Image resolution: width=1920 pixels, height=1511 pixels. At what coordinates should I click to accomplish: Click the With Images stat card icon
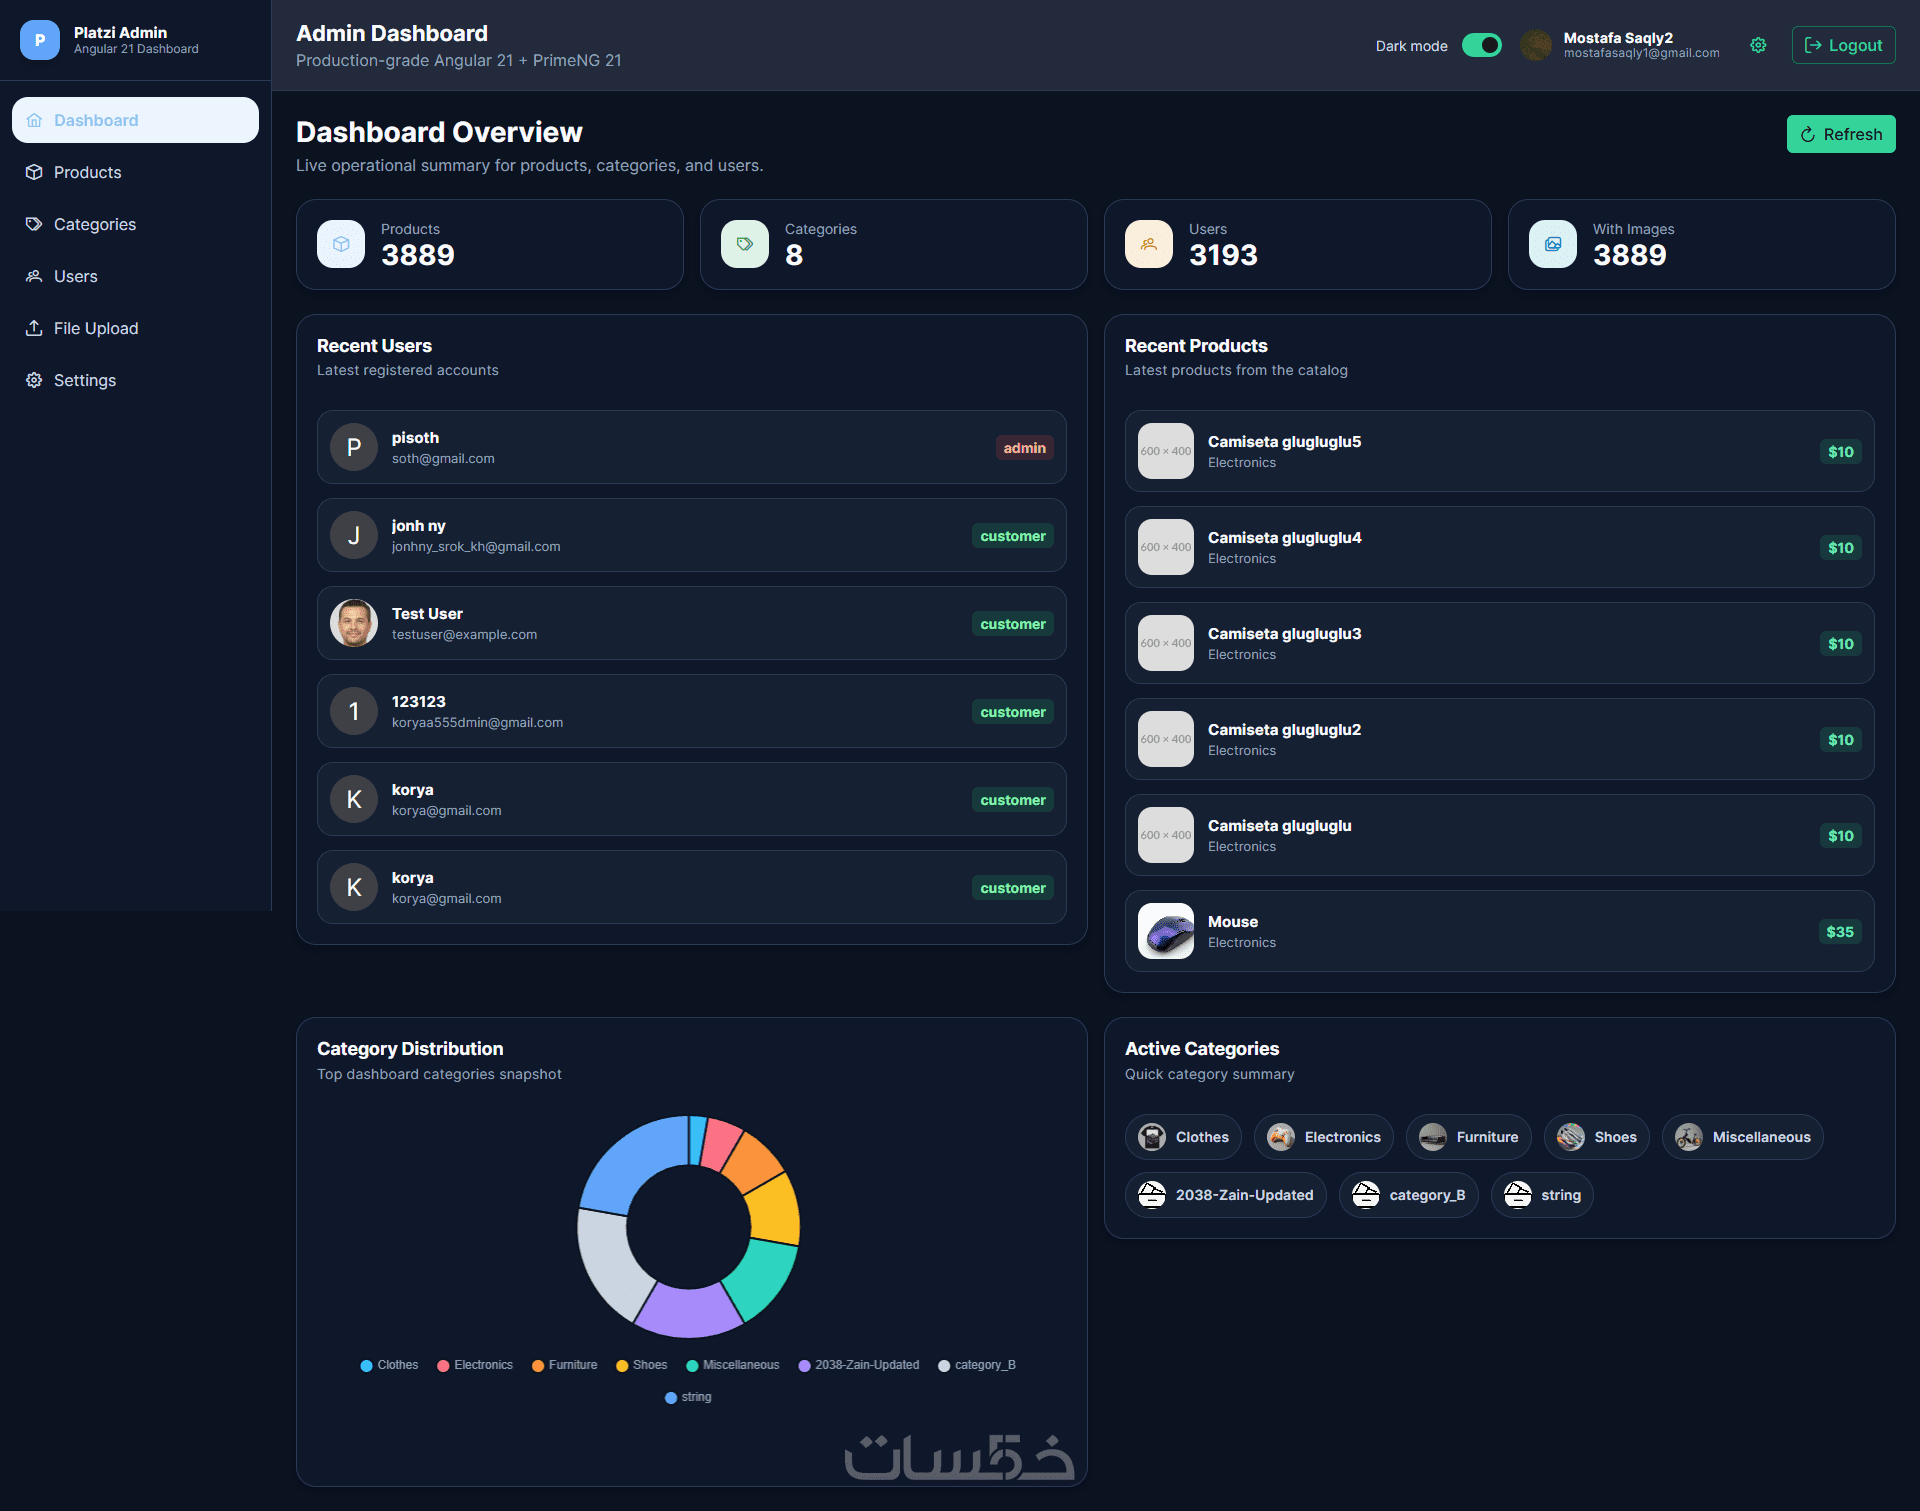pyautogui.click(x=1553, y=244)
